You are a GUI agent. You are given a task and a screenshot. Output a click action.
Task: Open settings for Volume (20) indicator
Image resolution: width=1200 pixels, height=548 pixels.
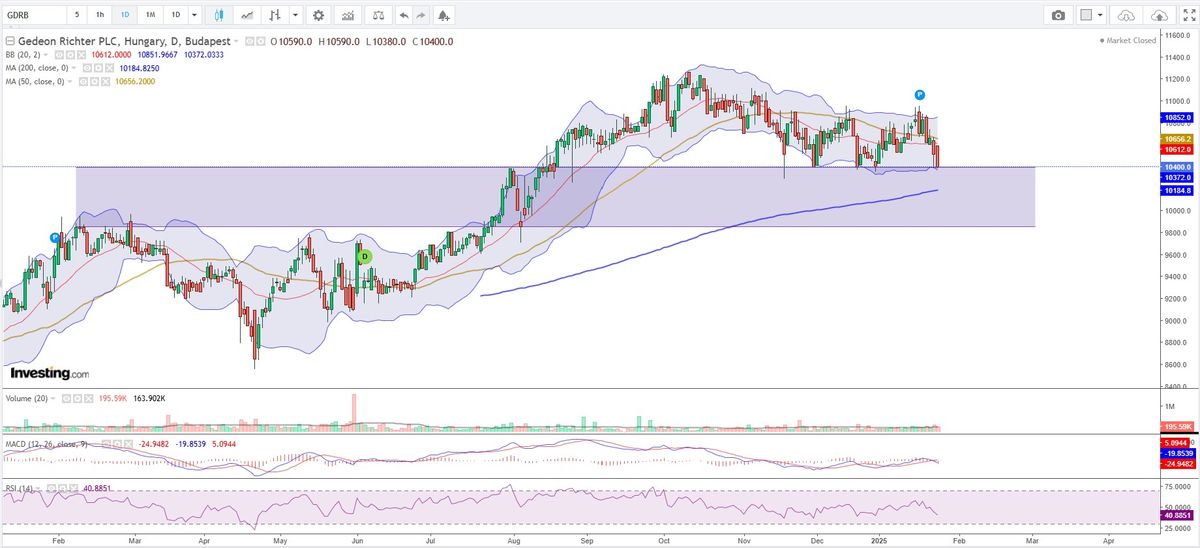[x=77, y=398]
